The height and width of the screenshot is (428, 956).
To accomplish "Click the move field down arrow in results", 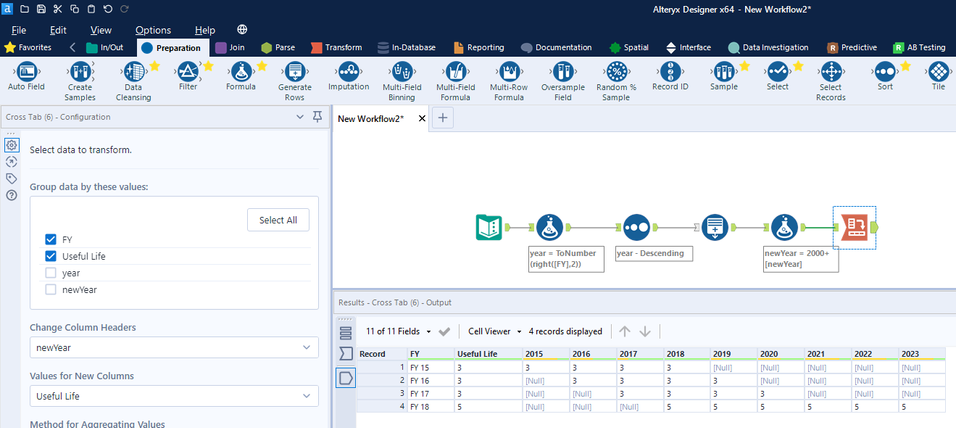I will coord(645,332).
